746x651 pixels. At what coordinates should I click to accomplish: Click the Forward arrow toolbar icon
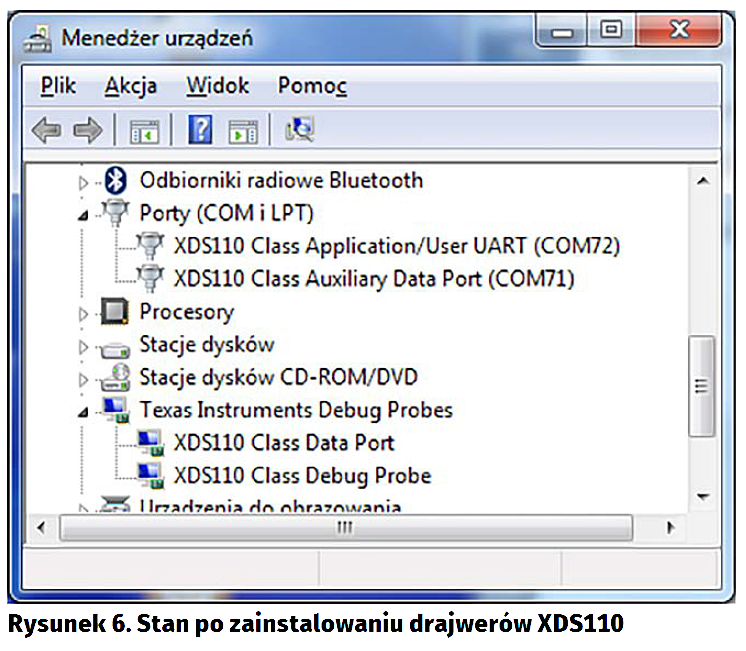pos(87,130)
